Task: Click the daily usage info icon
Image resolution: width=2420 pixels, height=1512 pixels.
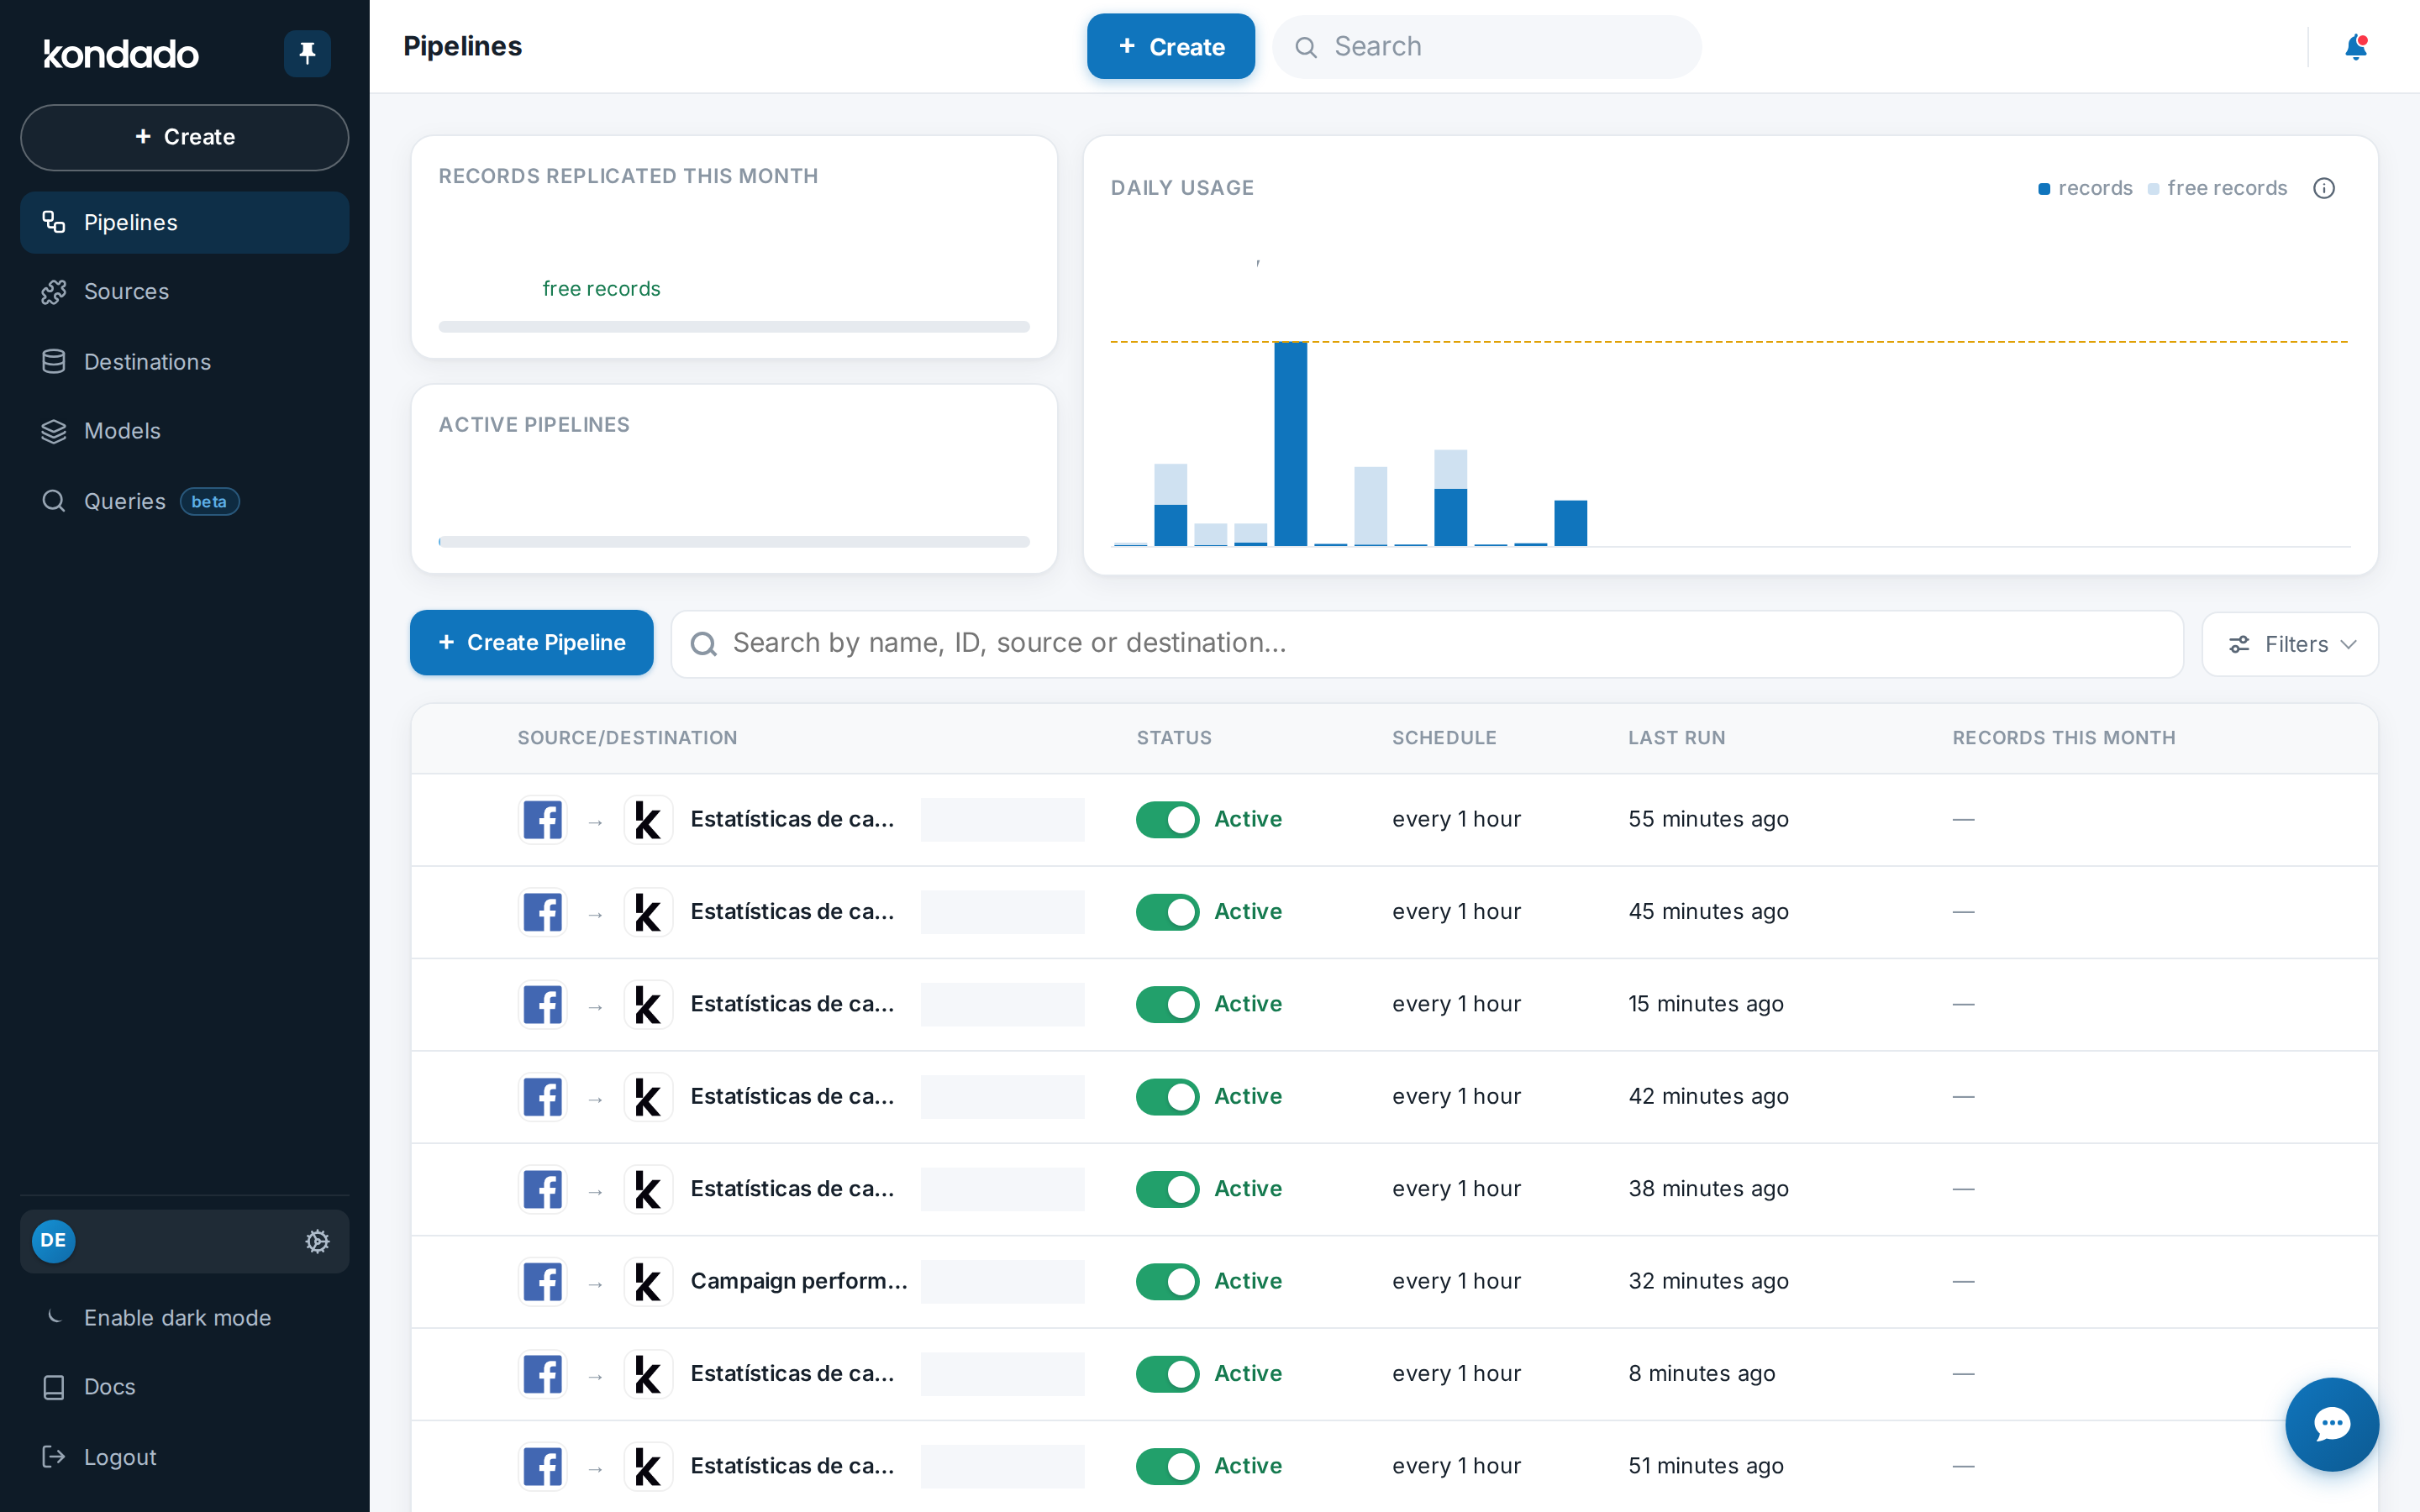Action: click(x=2324, y=188)
